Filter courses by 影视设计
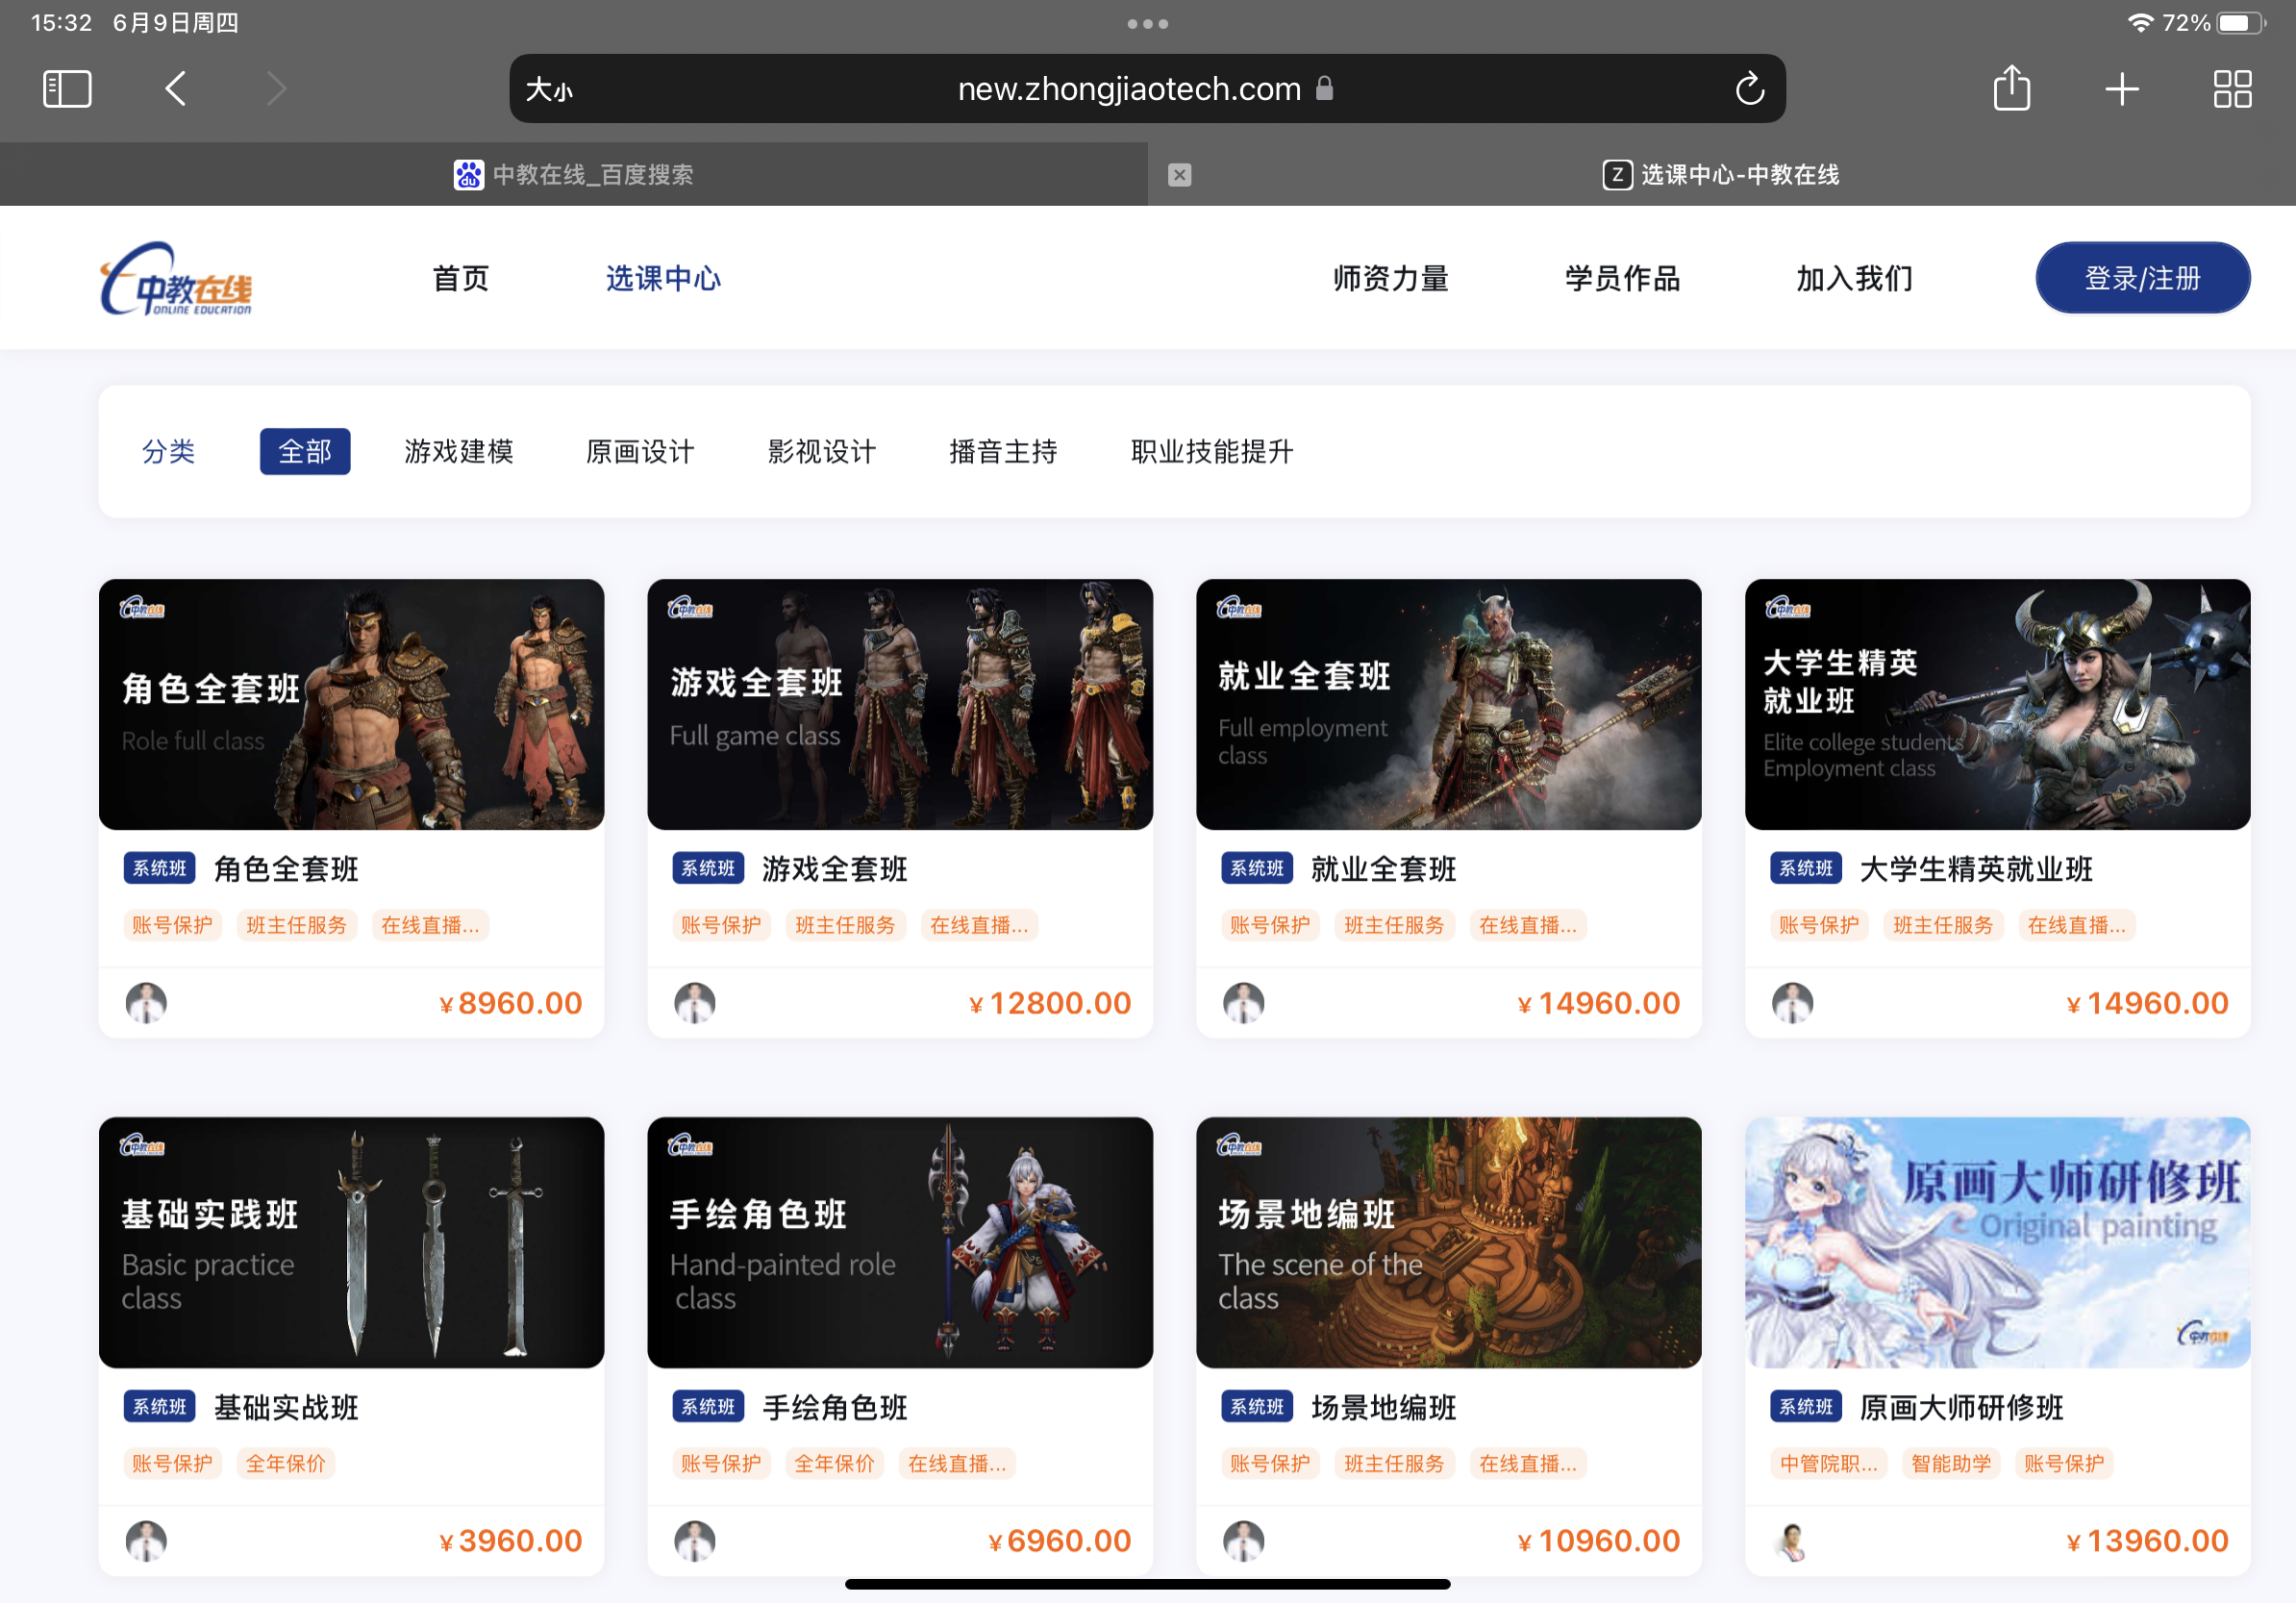The height and width of the screenshot is (1604, 2296). pos(822,451)
